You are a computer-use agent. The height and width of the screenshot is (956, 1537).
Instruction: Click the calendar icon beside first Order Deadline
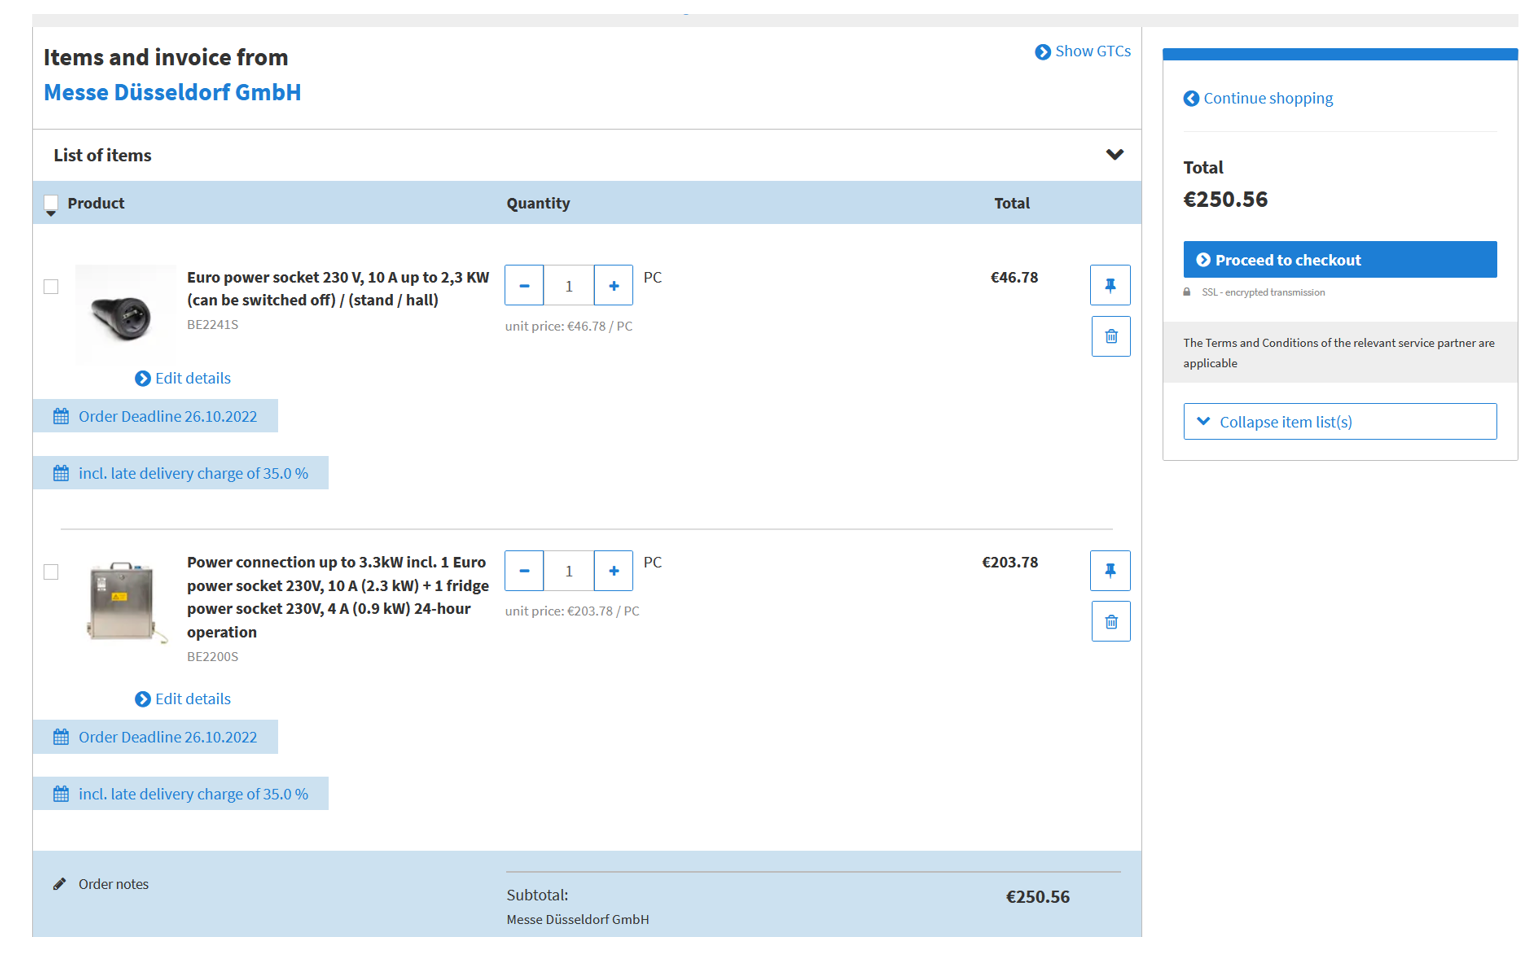[61, 416]
